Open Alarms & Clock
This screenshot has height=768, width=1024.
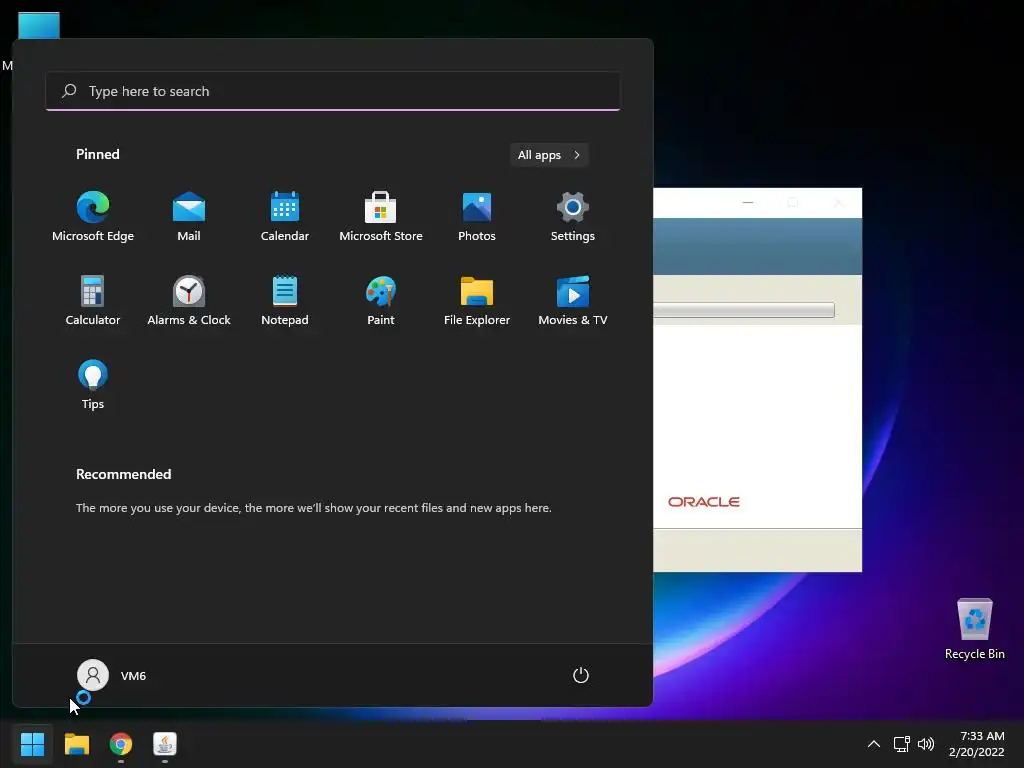[189, 301]
